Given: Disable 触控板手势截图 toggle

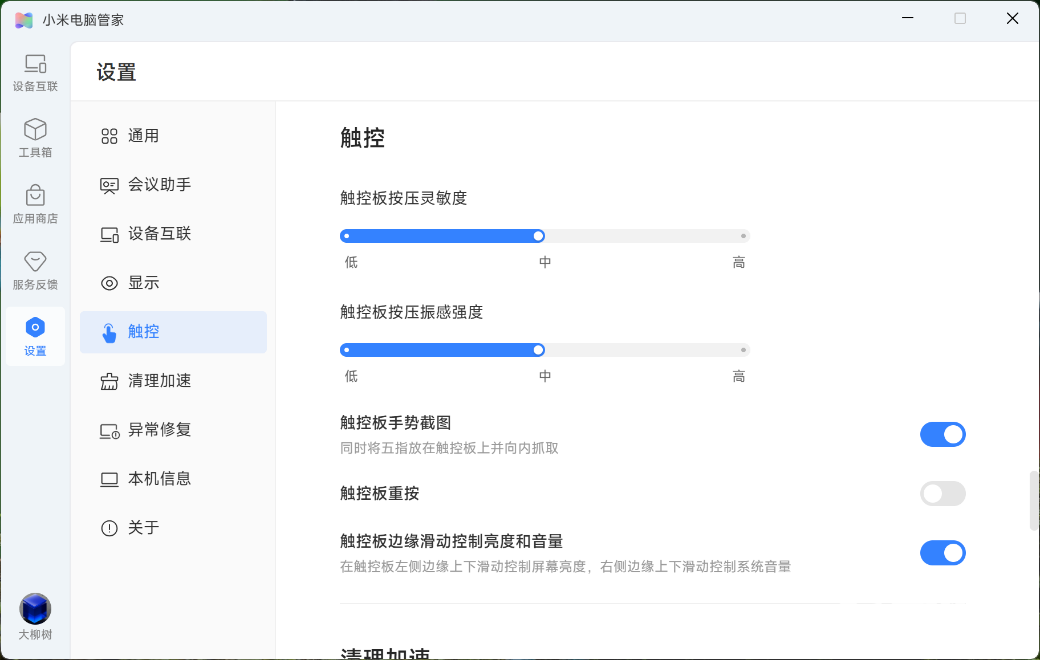Looking at the screenshot, I should [x=942, y=434].
